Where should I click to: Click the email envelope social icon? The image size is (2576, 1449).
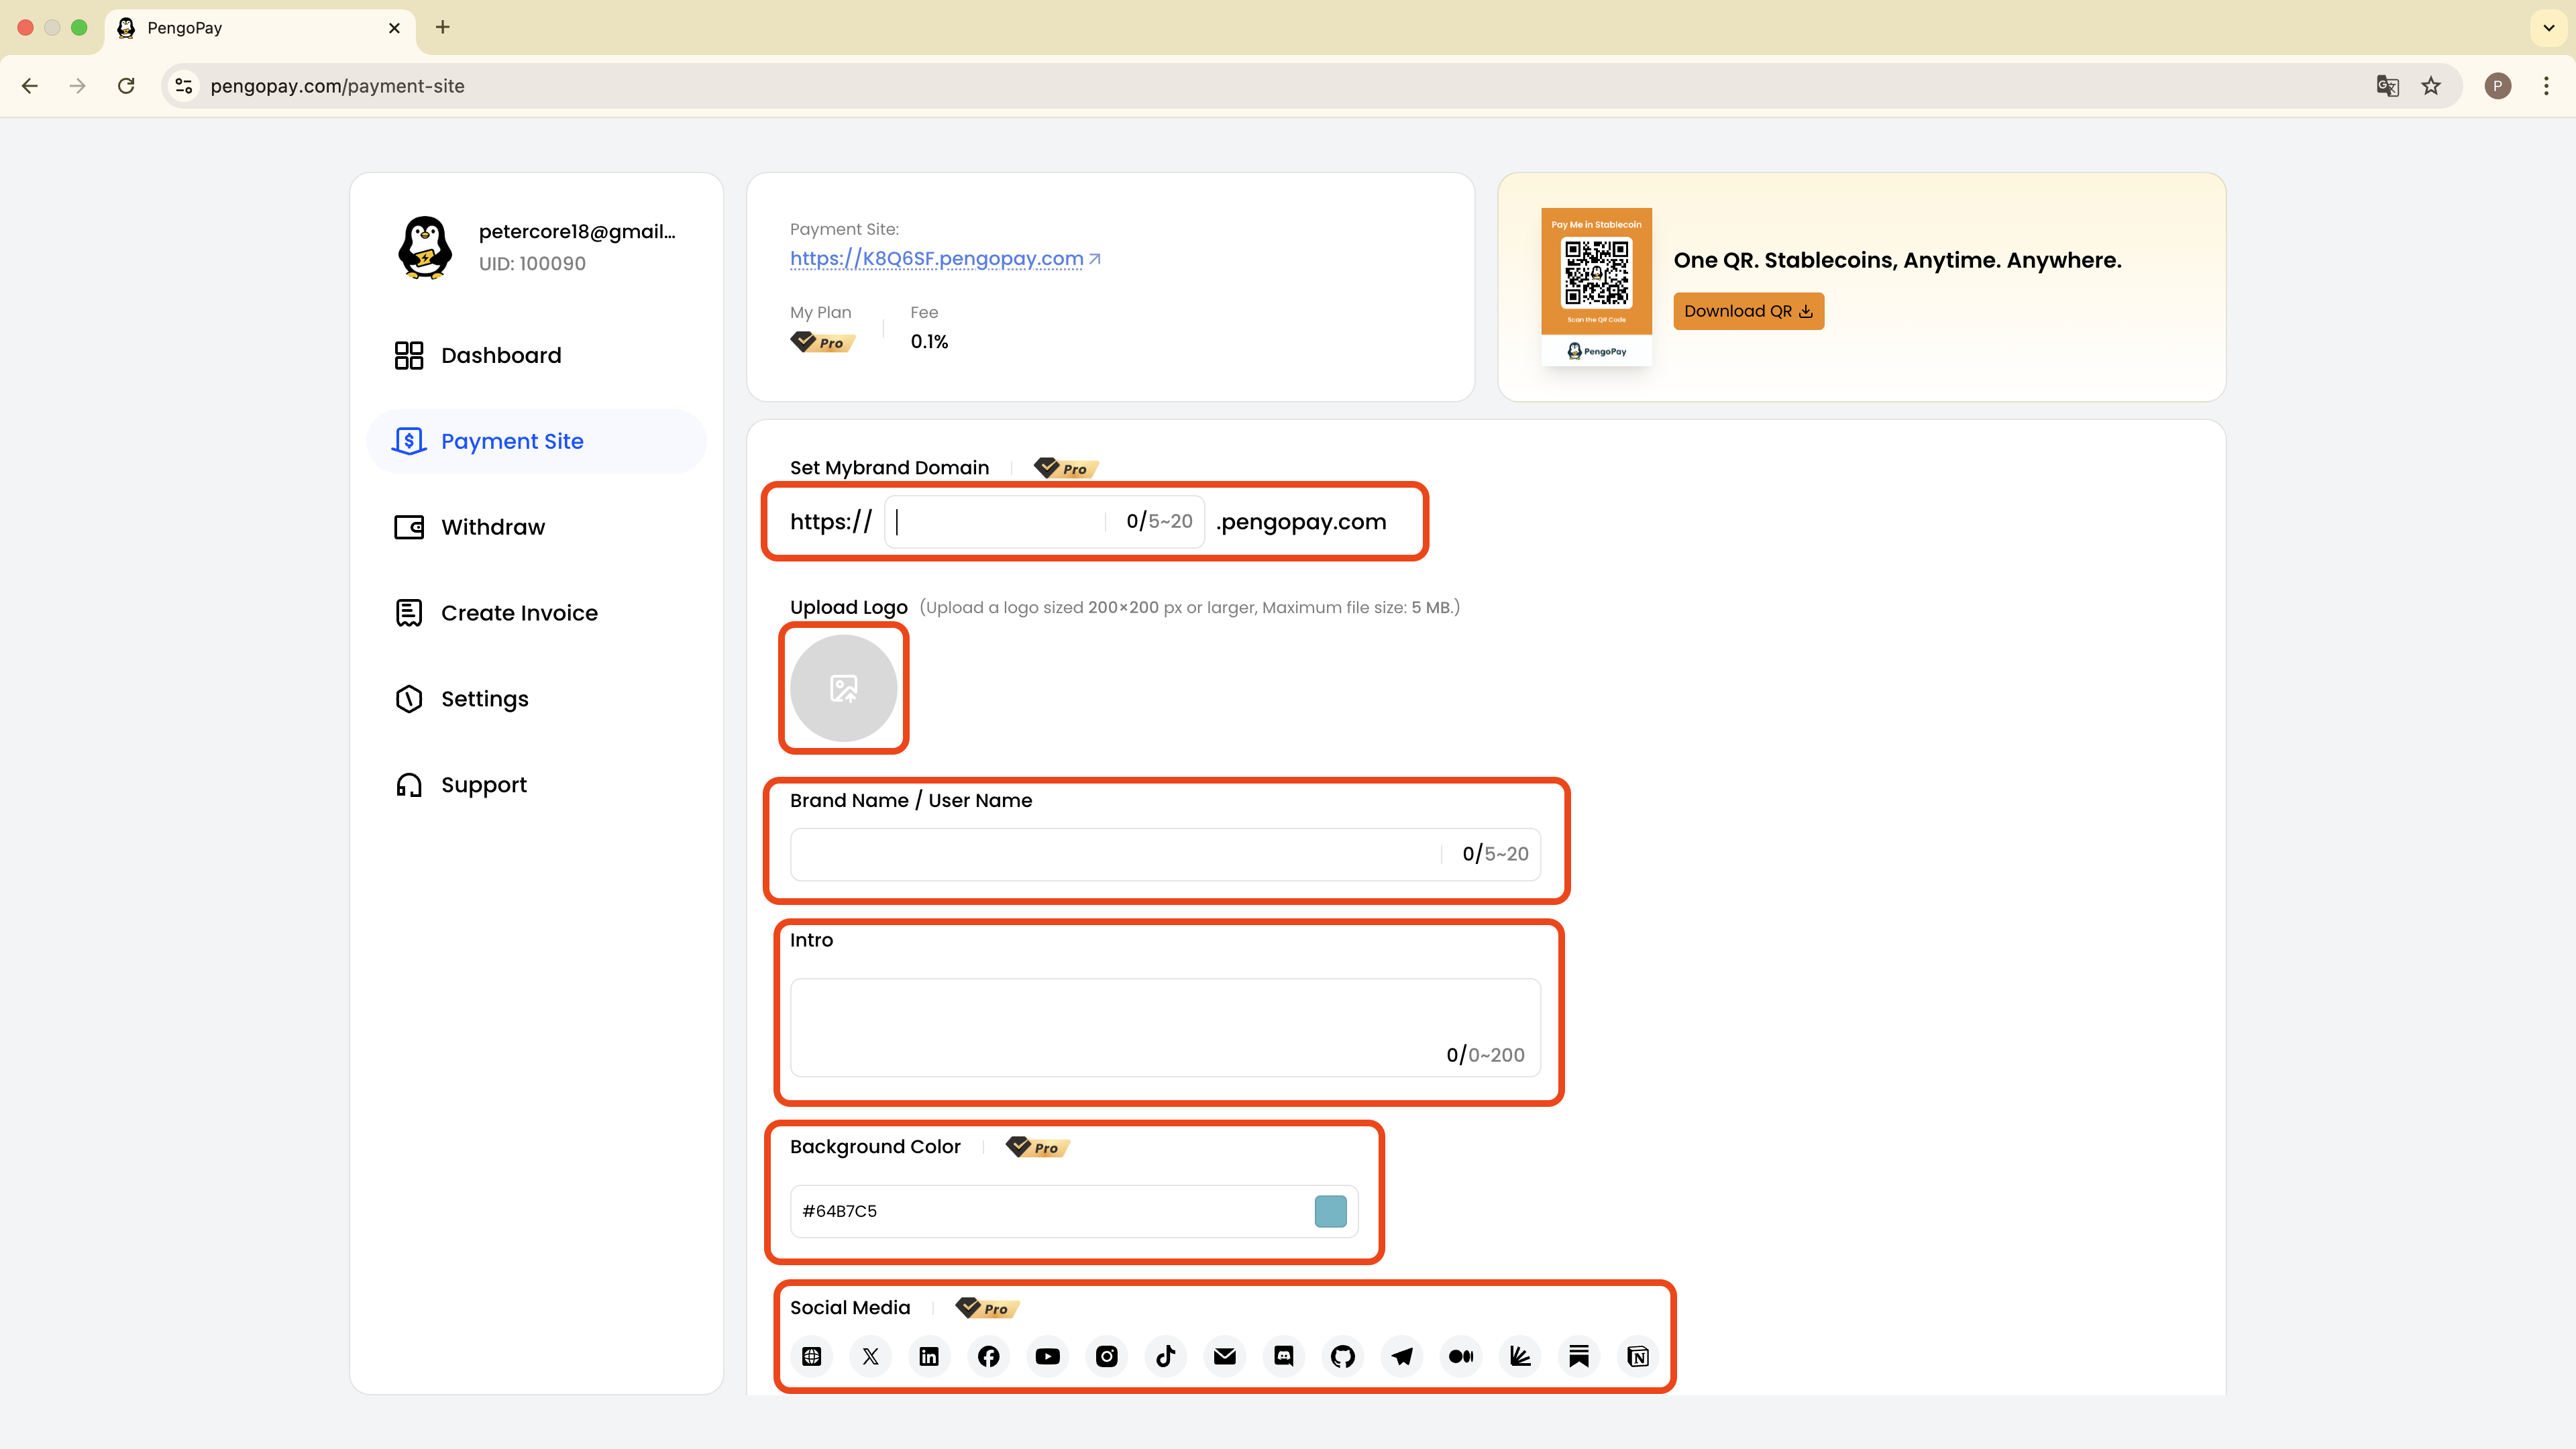pos(1225,1356)
